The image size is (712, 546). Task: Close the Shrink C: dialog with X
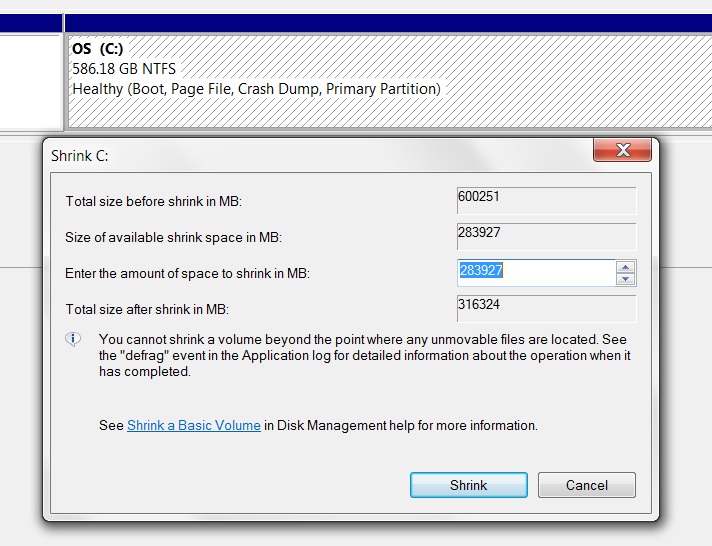pyautogui.click(x=623, y=150)
